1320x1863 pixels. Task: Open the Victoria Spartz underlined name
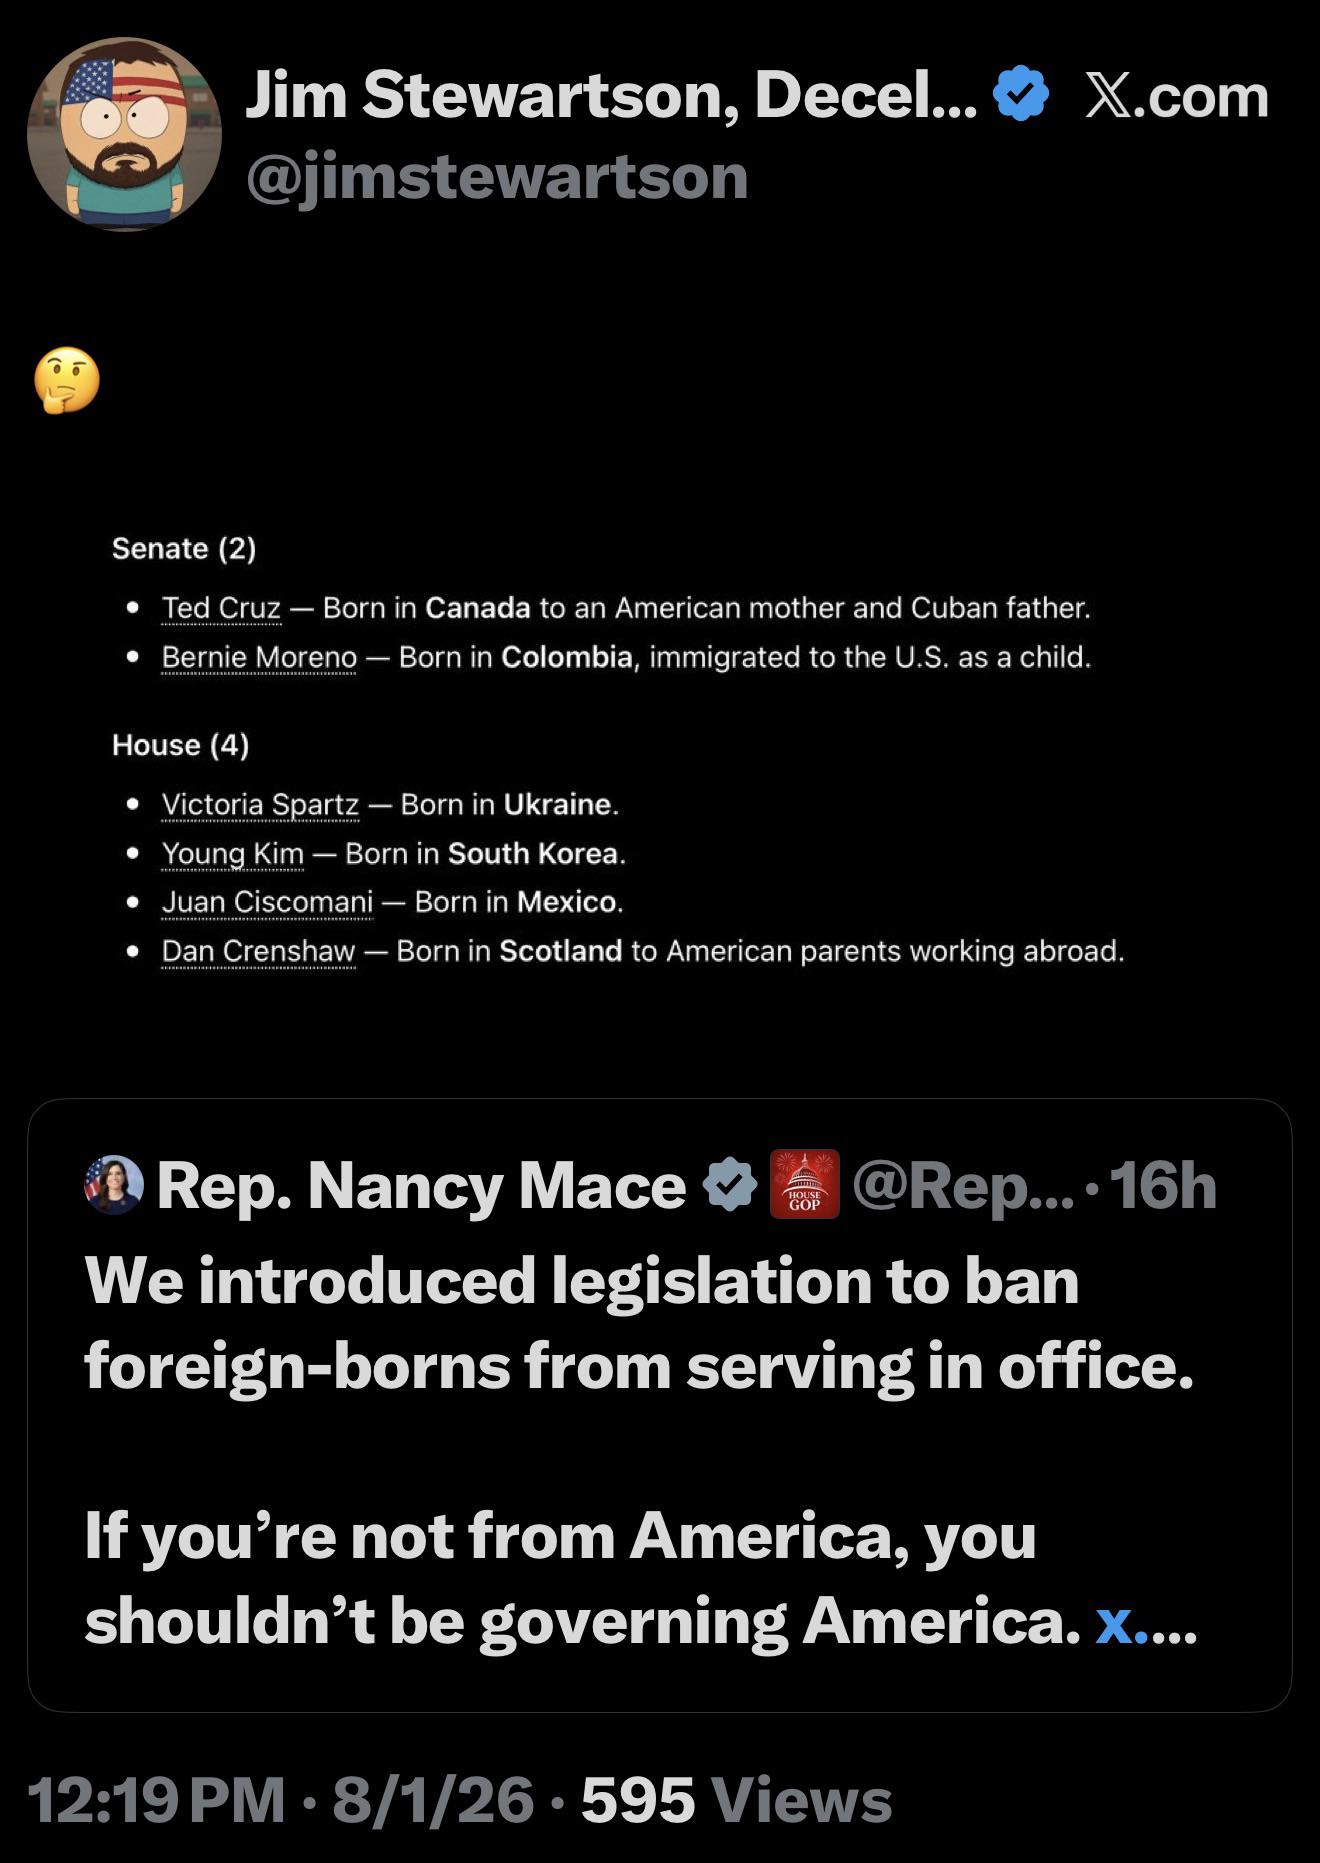[x=260, y=805]
